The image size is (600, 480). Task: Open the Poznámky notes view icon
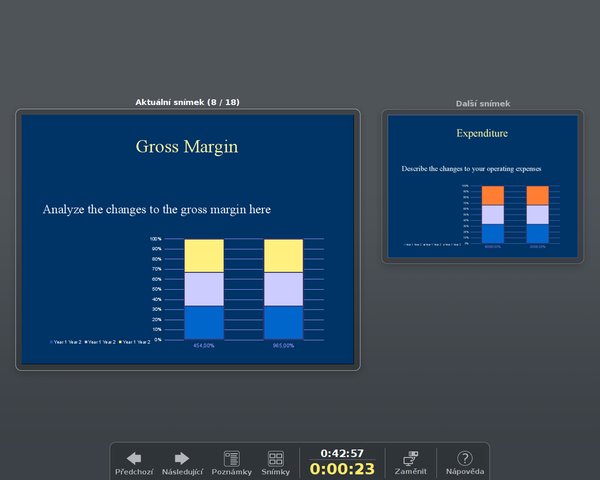232,458
